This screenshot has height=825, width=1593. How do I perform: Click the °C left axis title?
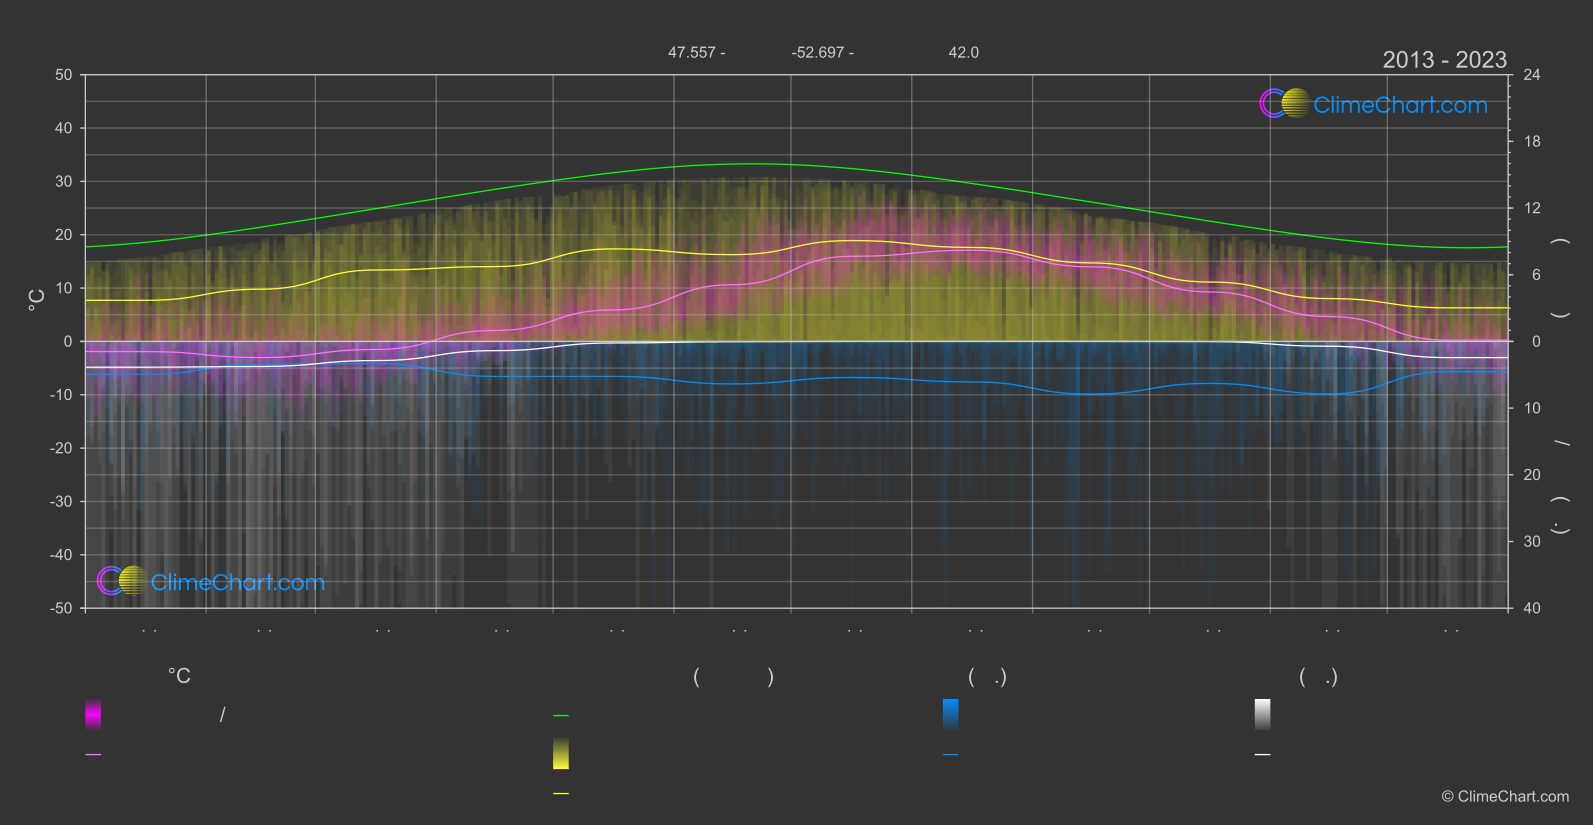[x=36, y=300]
